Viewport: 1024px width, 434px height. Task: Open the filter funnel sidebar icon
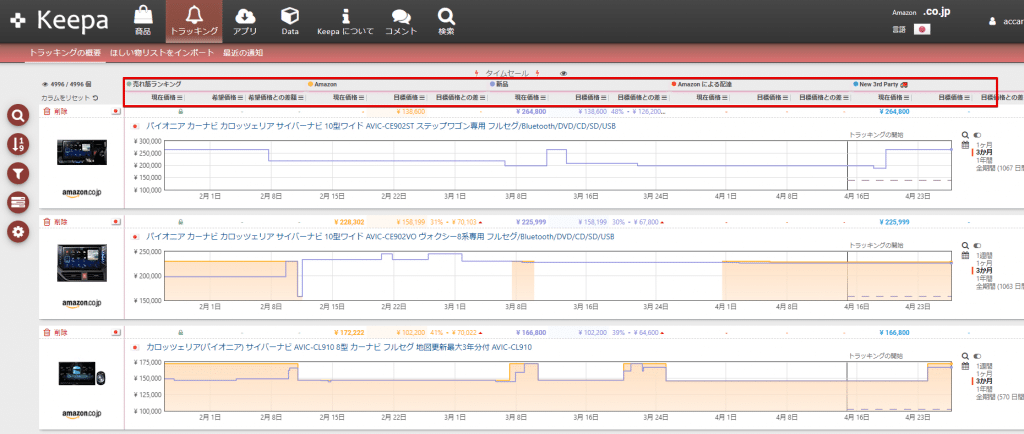[18, 174]
